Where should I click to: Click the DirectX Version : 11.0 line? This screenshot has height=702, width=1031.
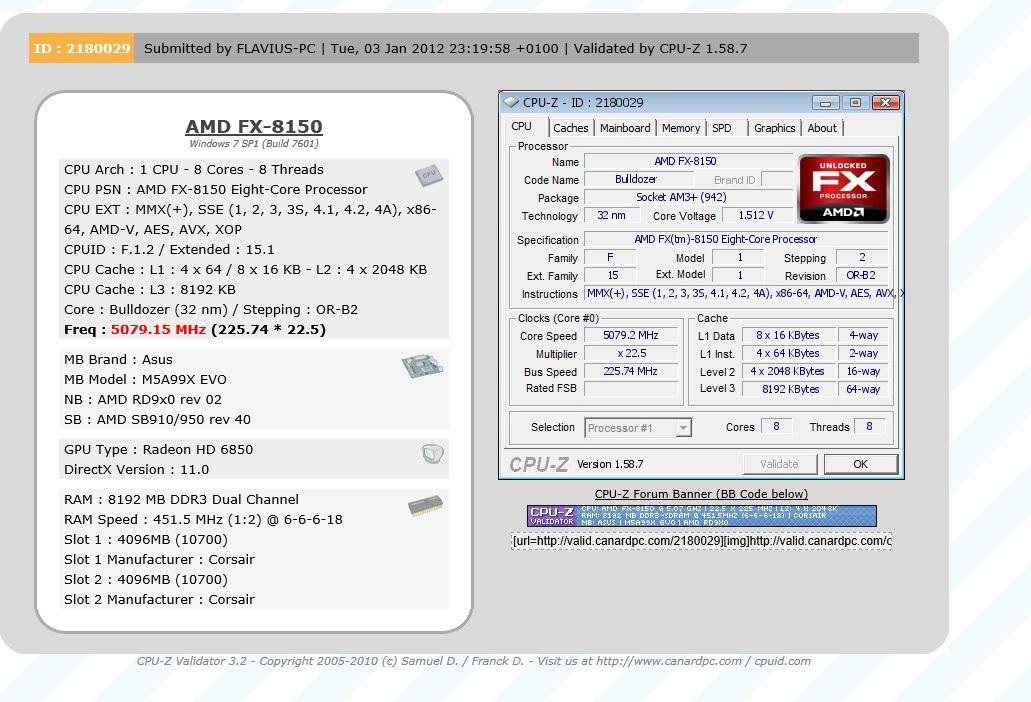click(x=137, y=469)
